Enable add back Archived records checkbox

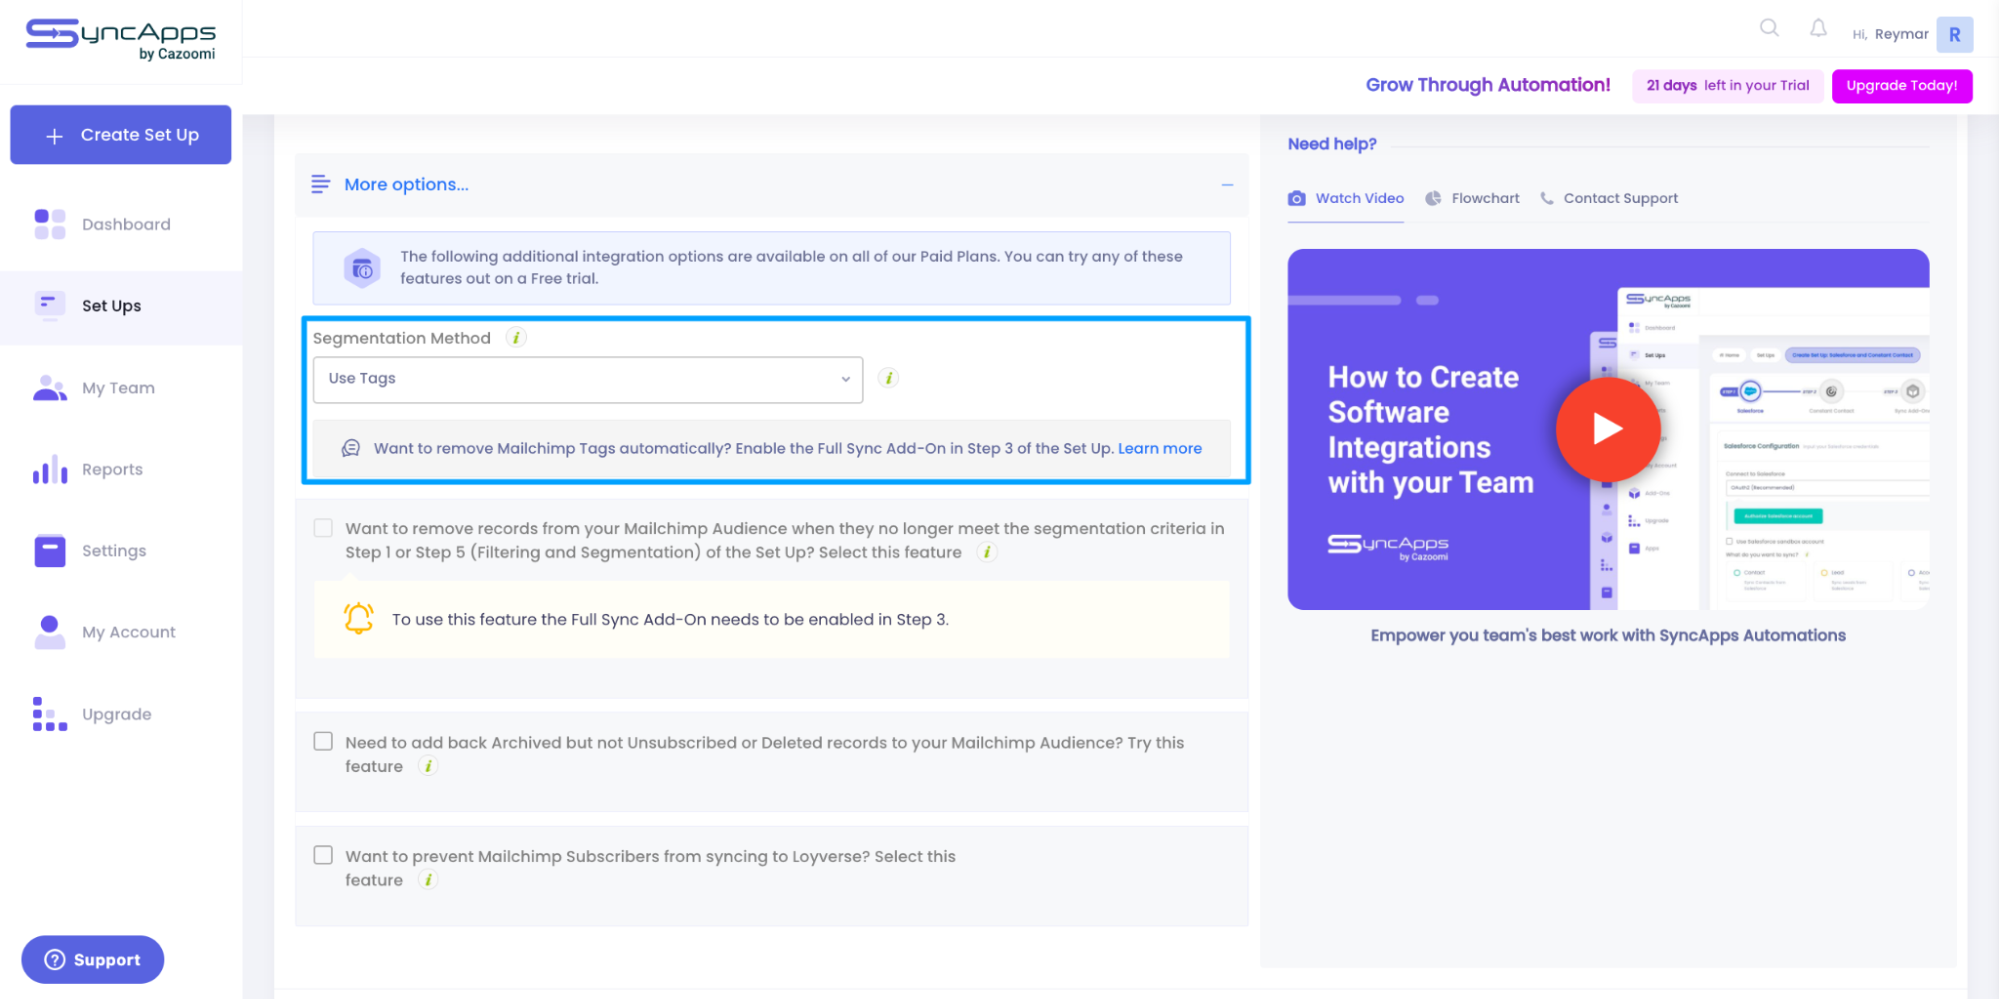pos(323,741)
